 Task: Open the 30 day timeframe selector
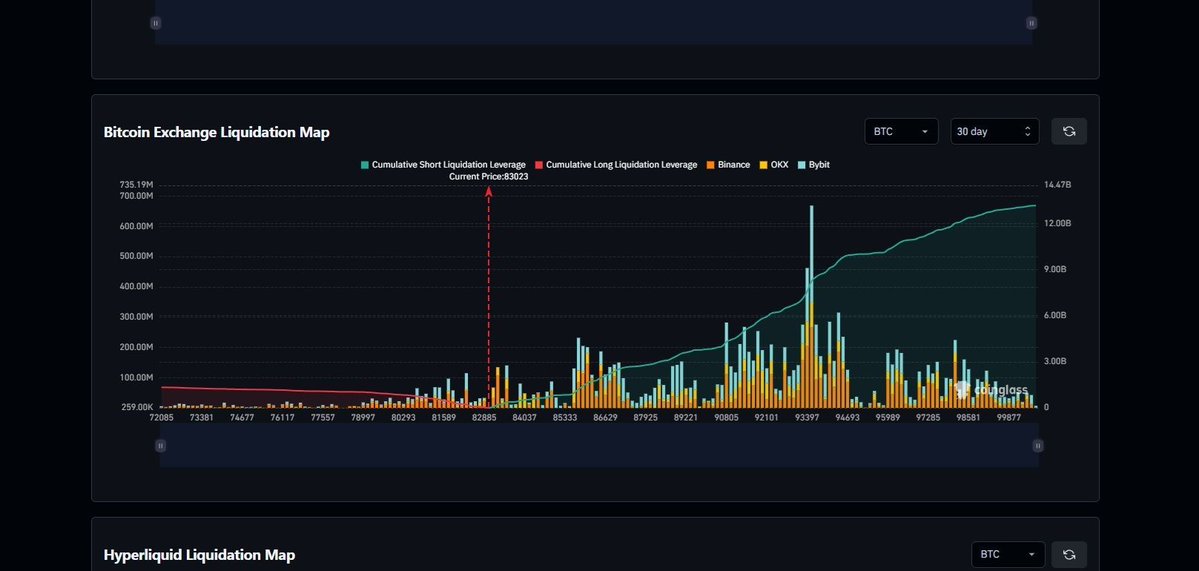click(995, 131)
